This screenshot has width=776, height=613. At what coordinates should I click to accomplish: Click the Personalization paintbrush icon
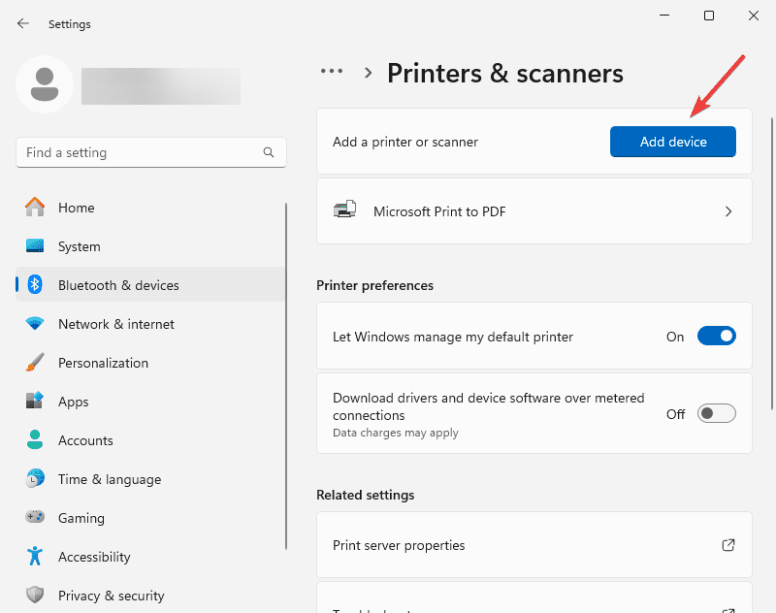pyautogui.click(x=35, y=363)
